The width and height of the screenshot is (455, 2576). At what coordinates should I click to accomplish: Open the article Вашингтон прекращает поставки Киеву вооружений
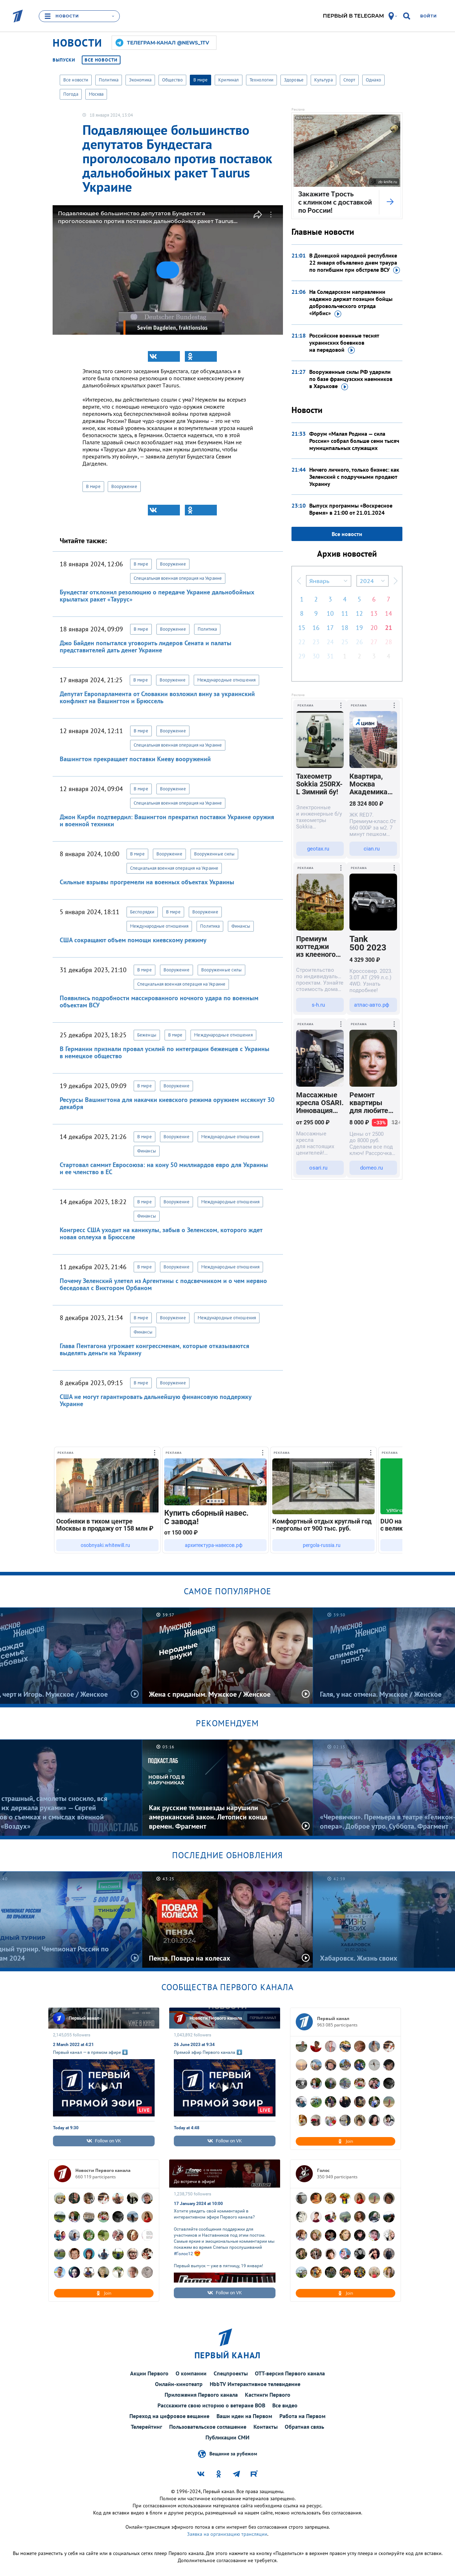click(135, 759)
